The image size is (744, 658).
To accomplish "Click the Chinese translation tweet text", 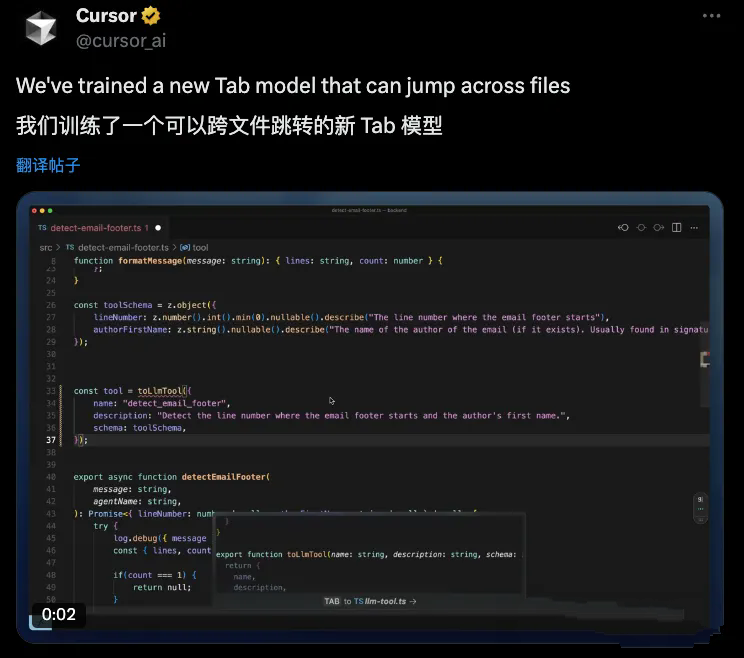I will point(229,126).
